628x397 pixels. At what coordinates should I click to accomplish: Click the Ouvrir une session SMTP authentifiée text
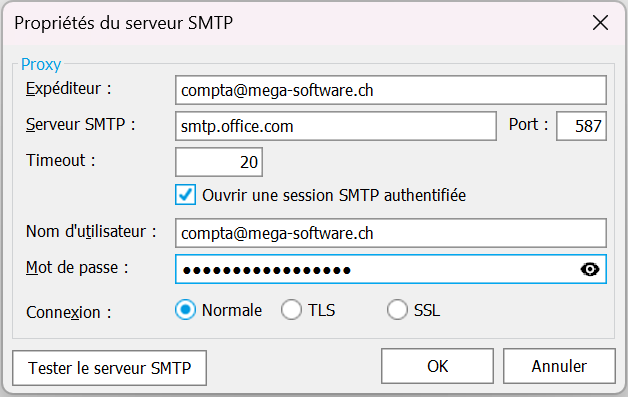pyautogui.click(x=334, y=195)
